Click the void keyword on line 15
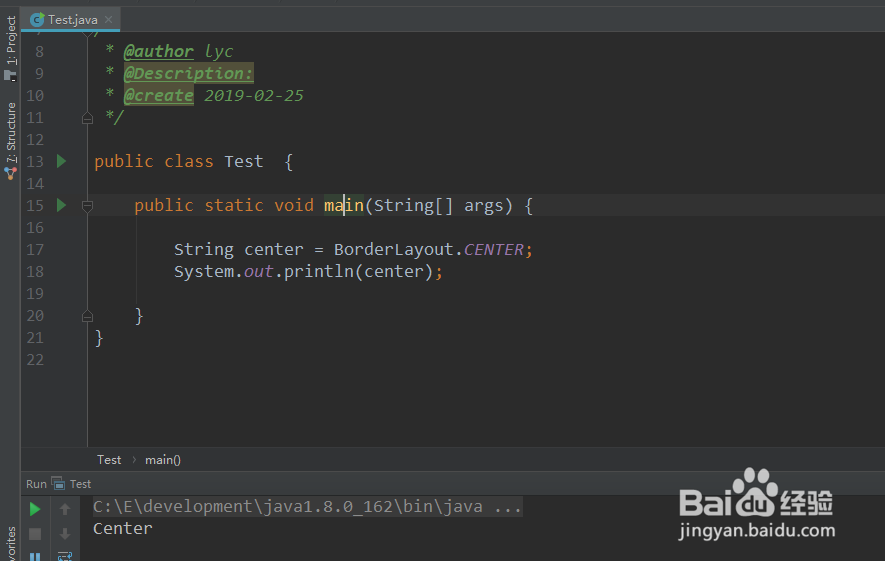 pyautogui.click(x=293, y=205)
